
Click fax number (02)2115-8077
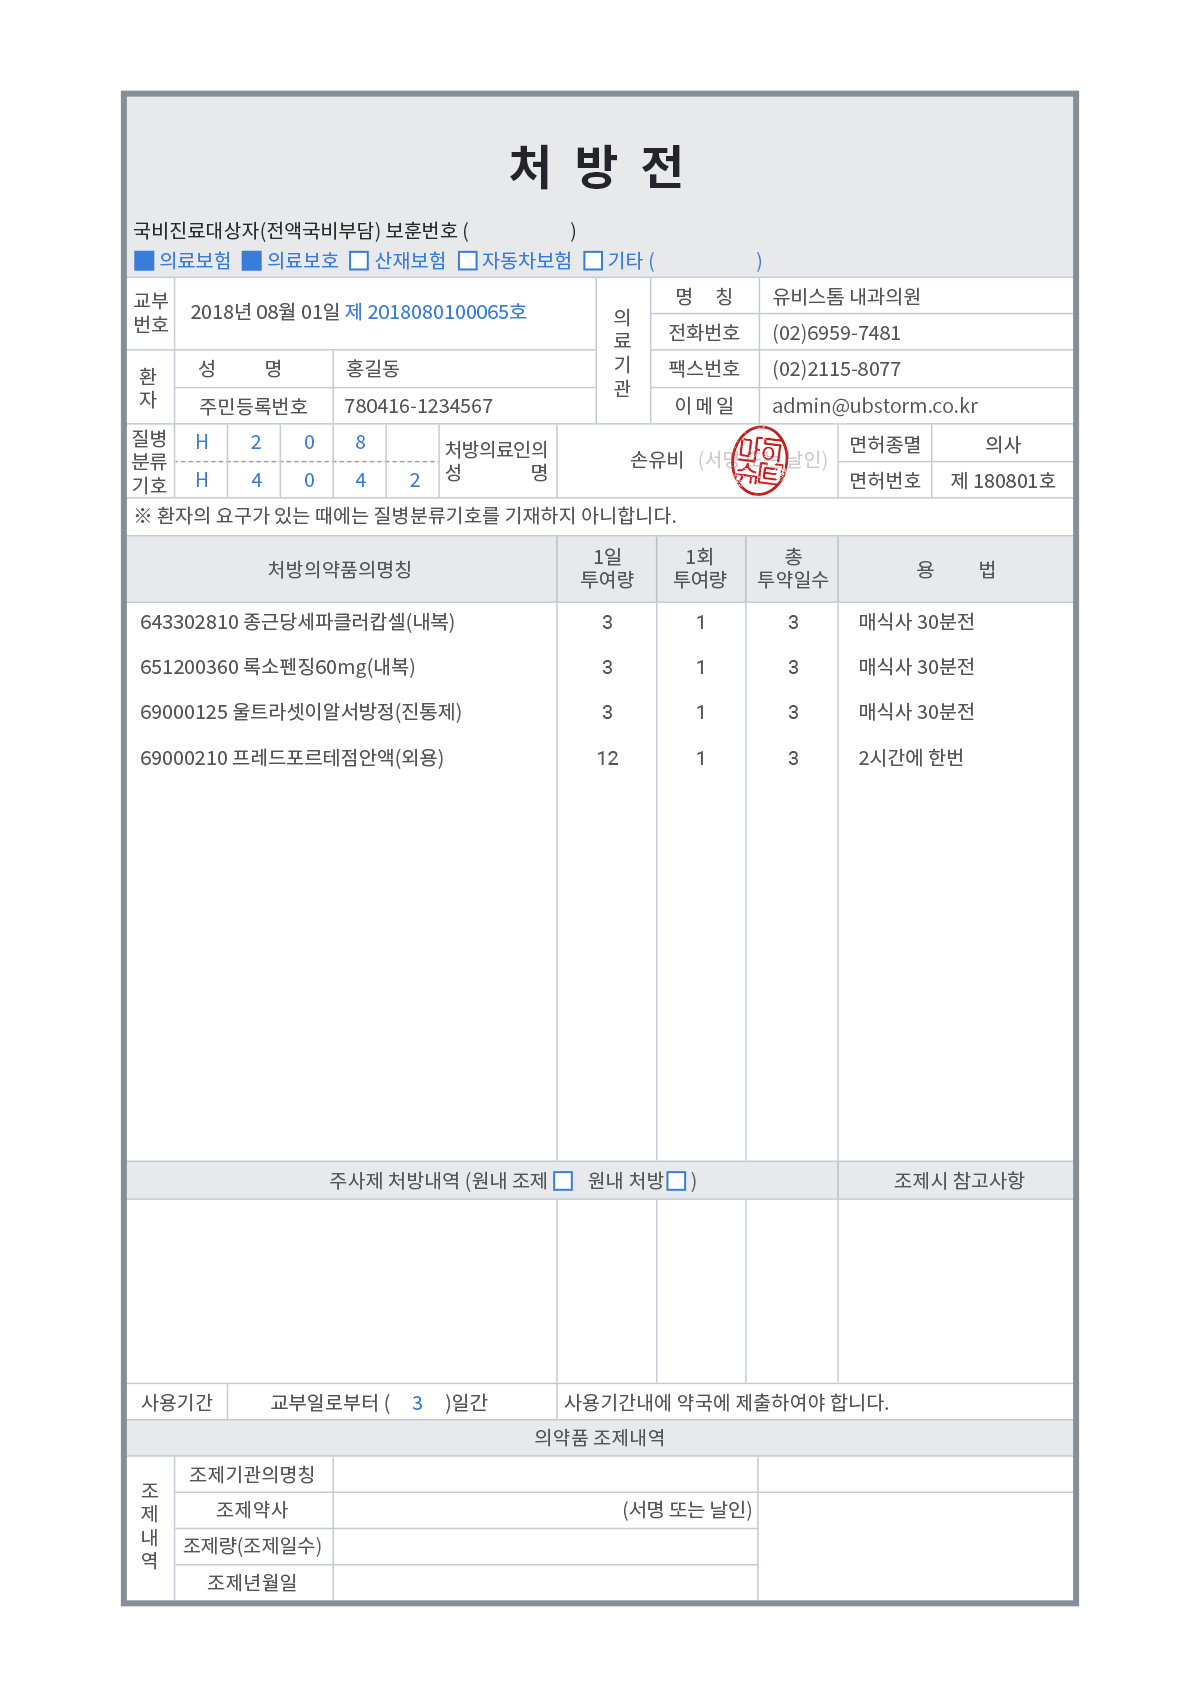(x=836, y=369)
